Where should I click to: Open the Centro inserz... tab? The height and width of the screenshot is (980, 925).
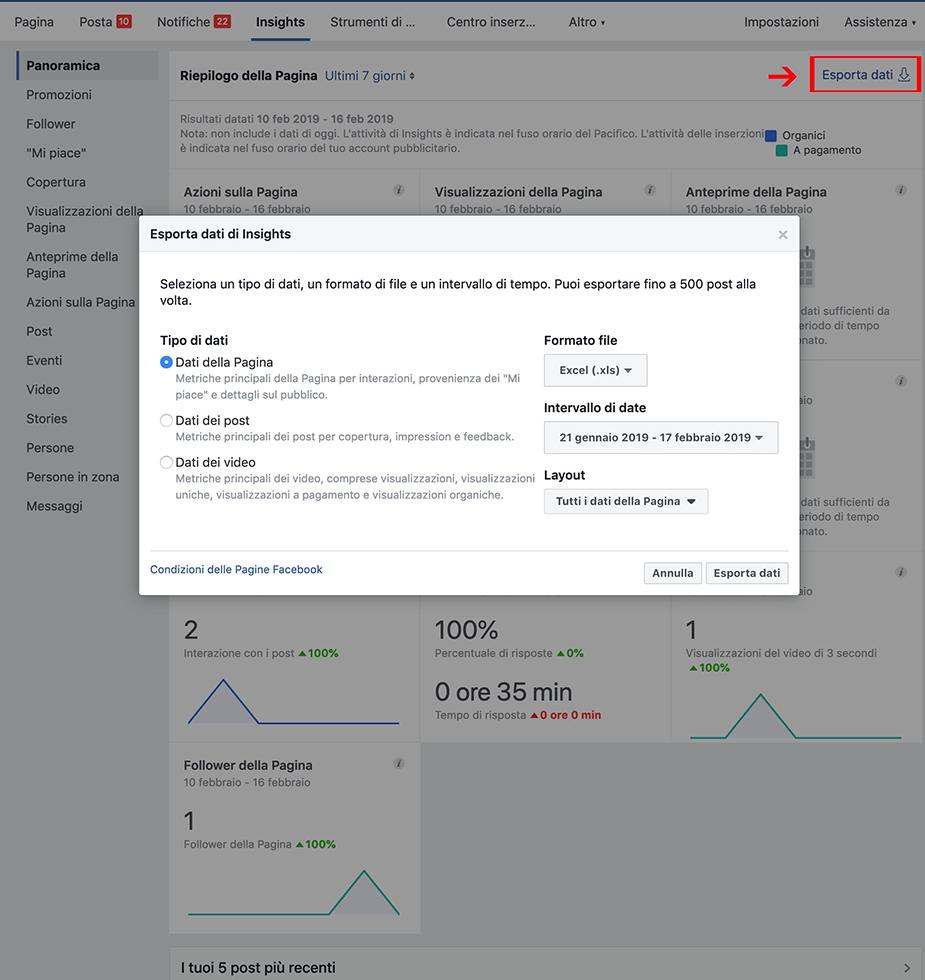click(x=491, y=22)
